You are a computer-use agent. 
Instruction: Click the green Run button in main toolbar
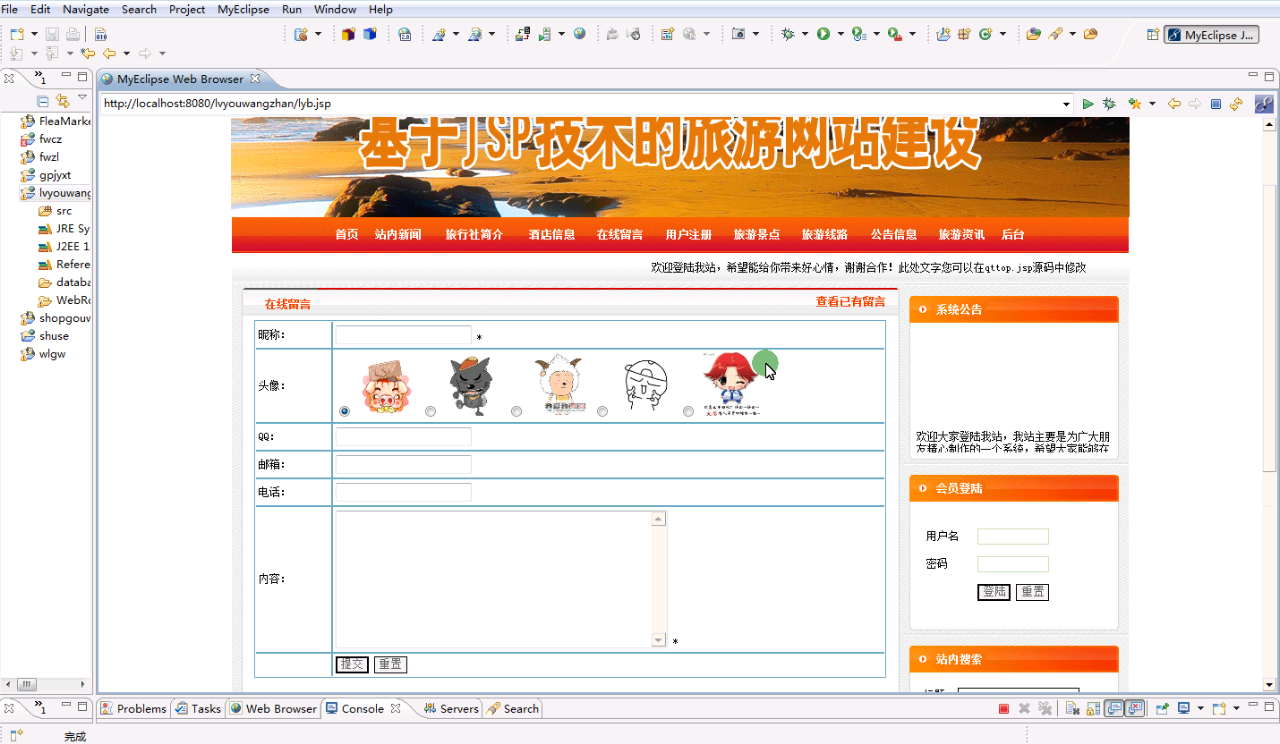pyautogui.click(x=823, y=34)
